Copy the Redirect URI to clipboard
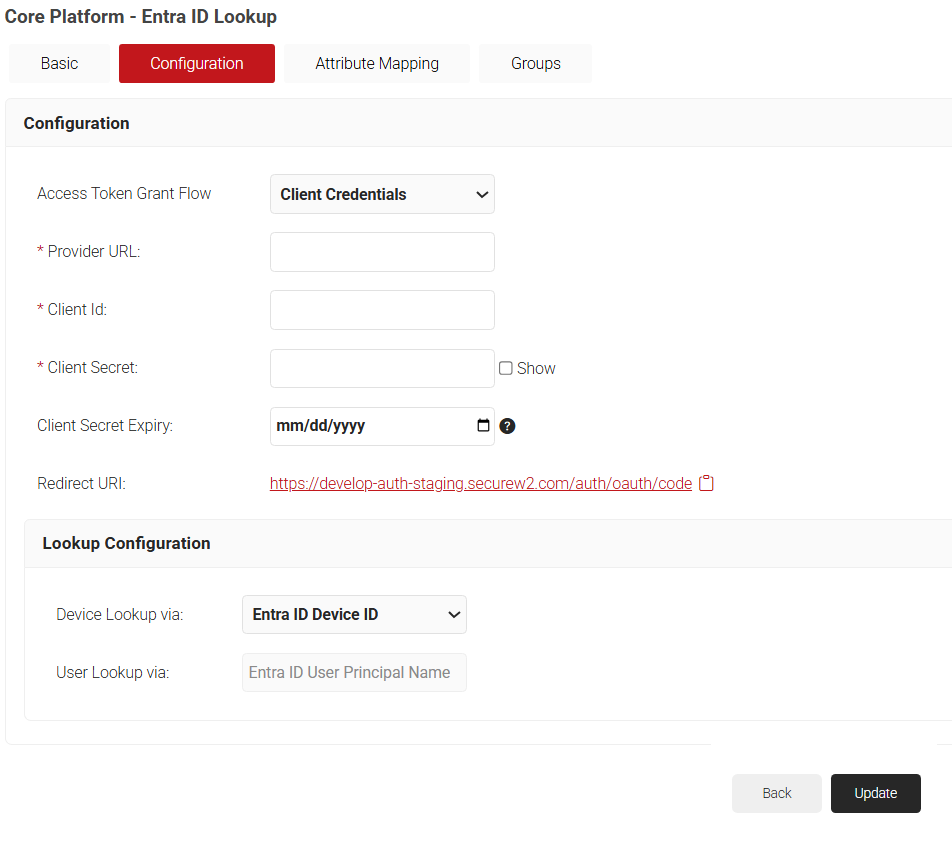Screen dimensions: 952x856 tap(706, 483)
